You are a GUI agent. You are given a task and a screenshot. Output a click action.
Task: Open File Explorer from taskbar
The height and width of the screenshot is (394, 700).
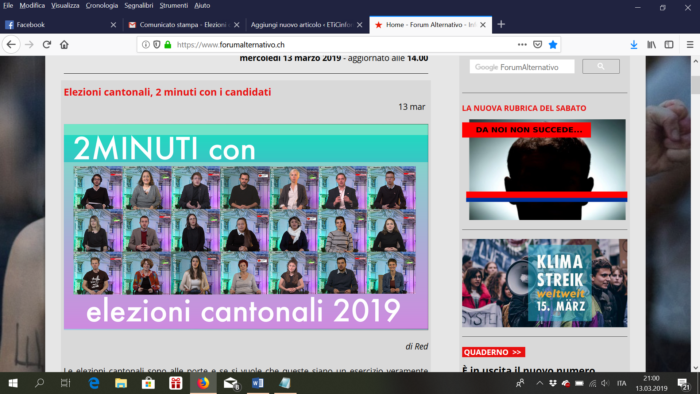(x=121, y=383)
